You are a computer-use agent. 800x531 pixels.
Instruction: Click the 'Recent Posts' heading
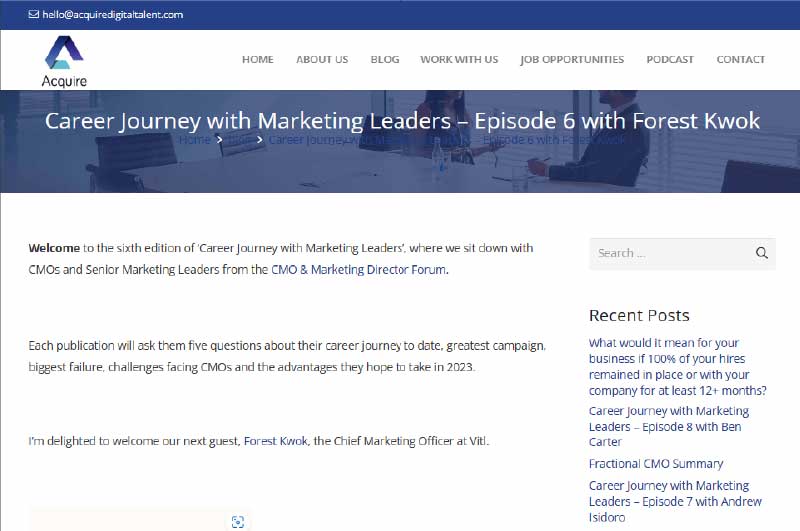(x=639, y=315)
